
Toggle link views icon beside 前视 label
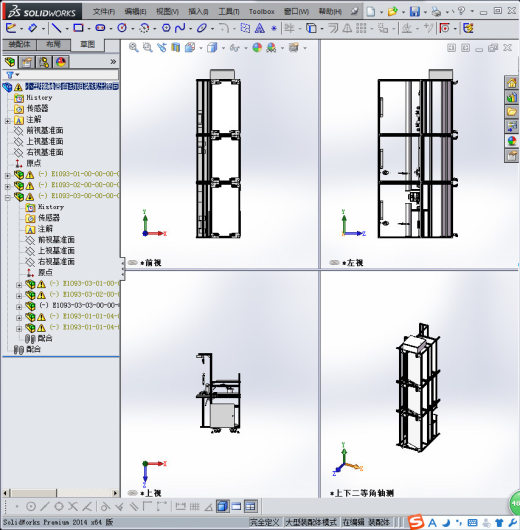coord(132,263)
